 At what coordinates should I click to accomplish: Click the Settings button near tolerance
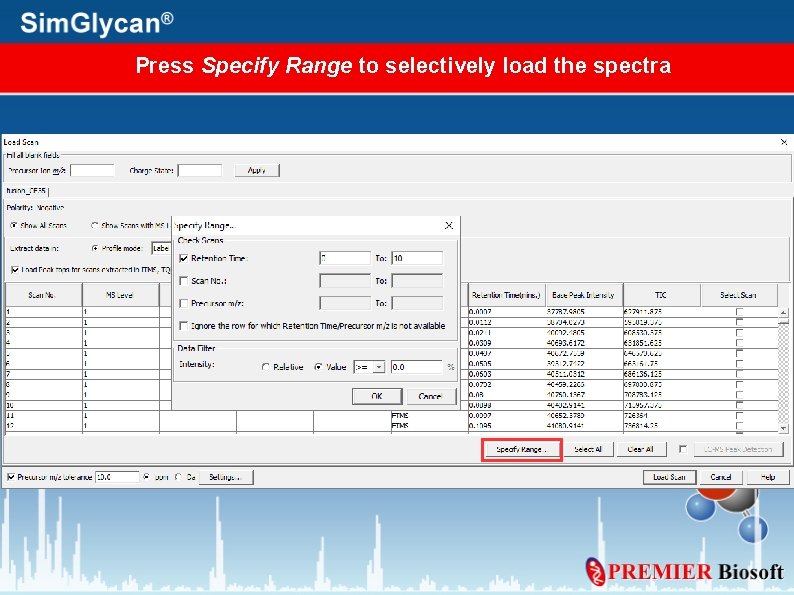[x=225, y=477]
